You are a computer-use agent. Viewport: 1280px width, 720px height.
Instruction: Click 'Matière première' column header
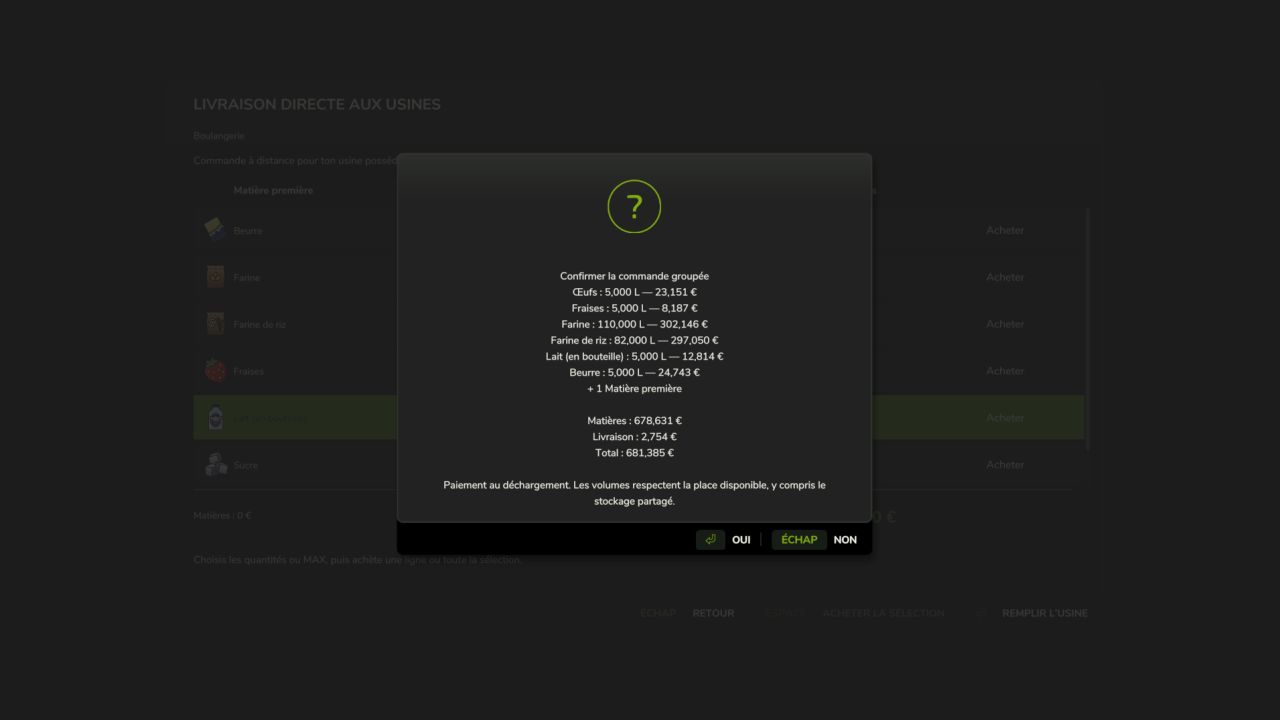273,190
